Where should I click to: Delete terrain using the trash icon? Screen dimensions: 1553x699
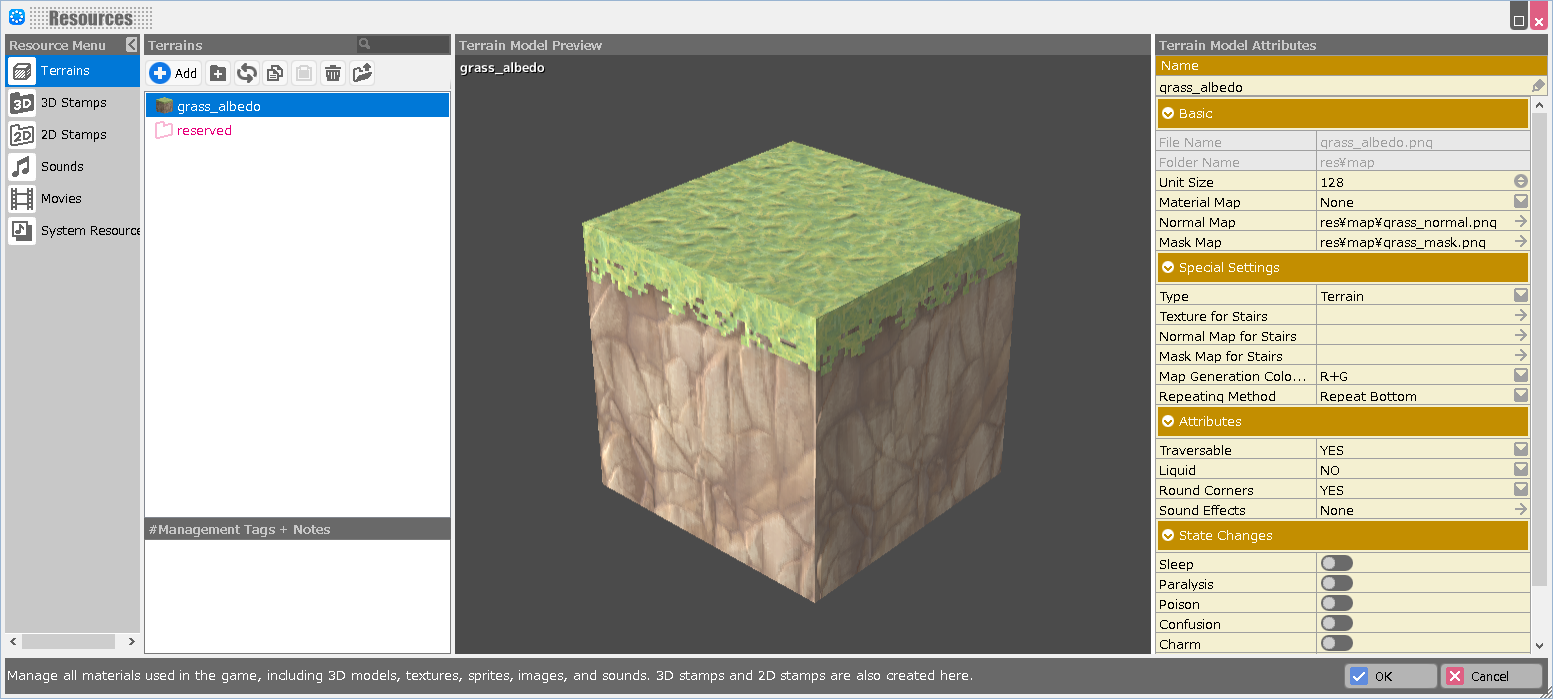pyautogui.click(x=333, y=73)
